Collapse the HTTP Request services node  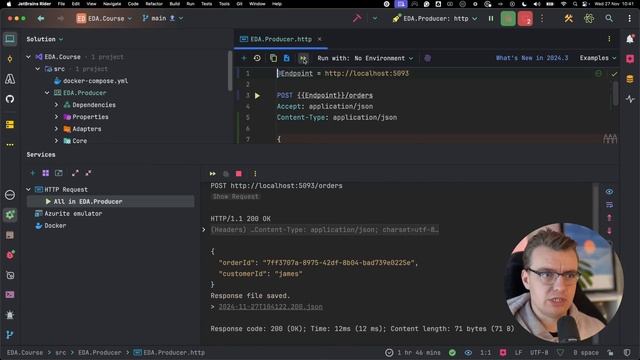coord(28,190)
